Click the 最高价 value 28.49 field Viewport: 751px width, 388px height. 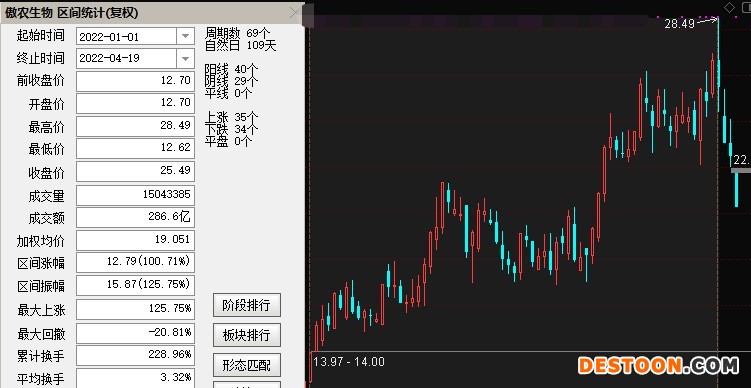(x=136, y=126)
